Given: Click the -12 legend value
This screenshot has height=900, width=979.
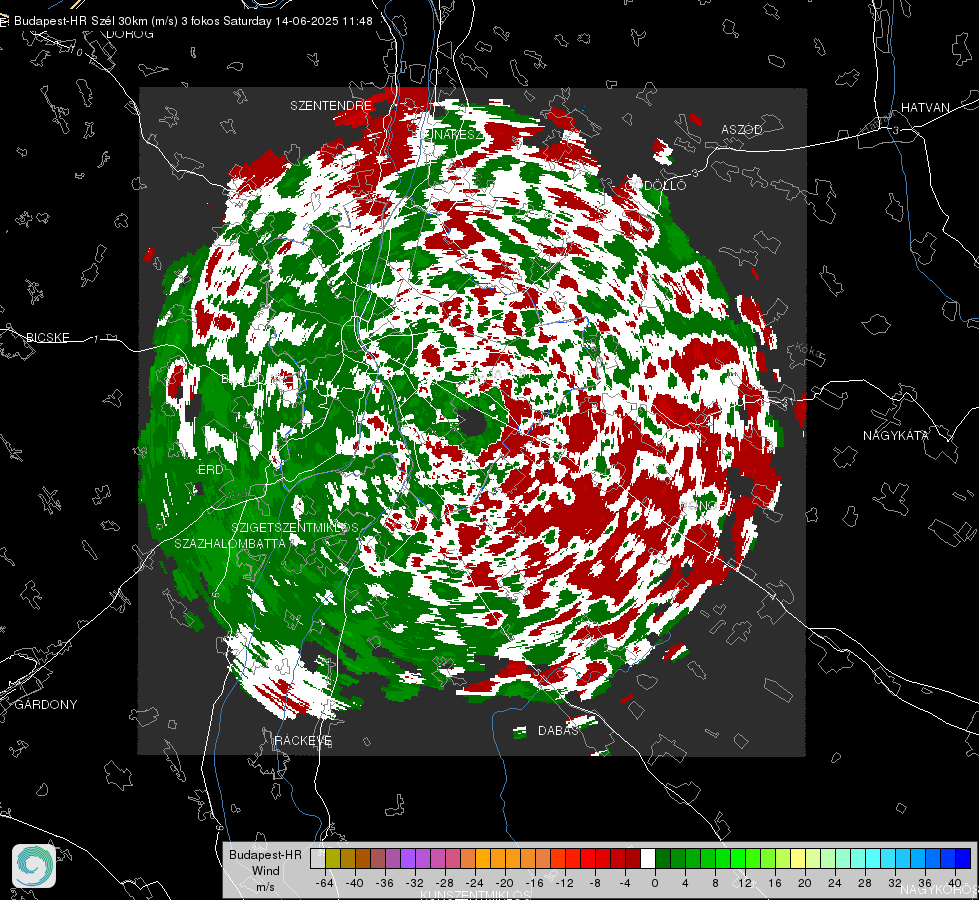Looking at the screenshot, I should pos(564,883).
